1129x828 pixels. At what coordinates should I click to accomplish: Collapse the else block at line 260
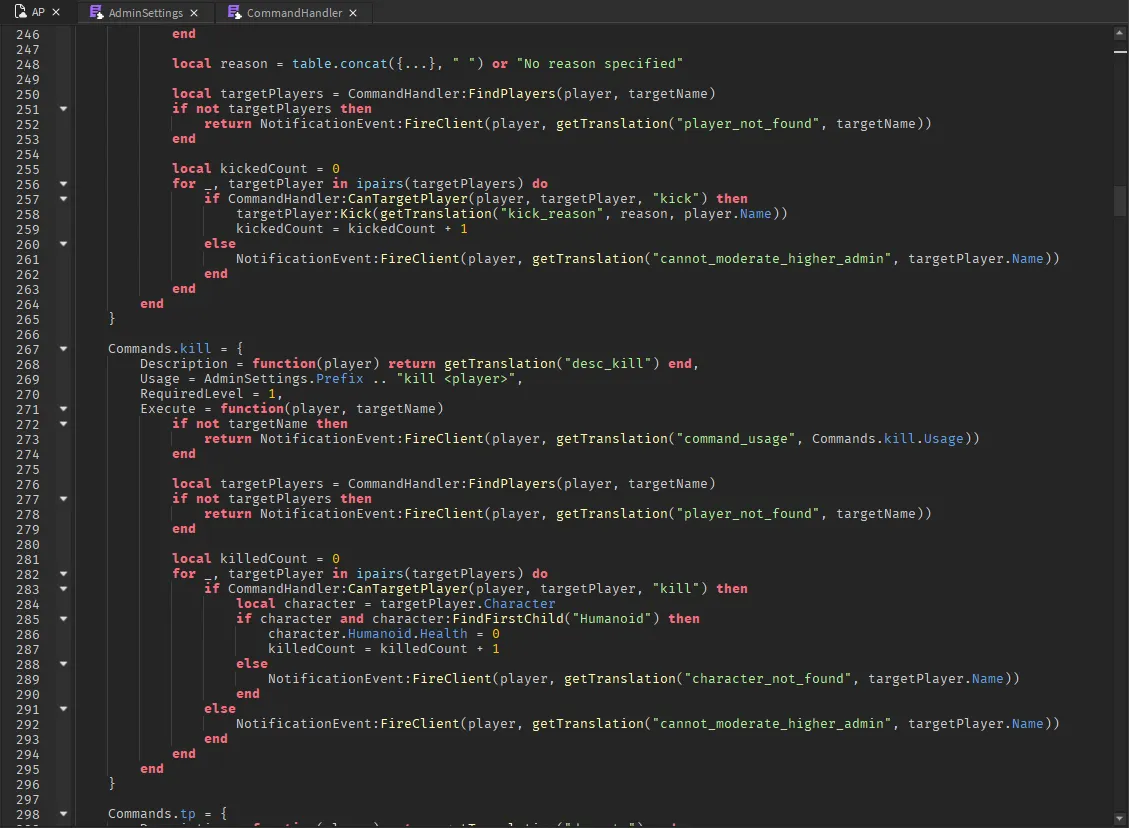click(63, 244)
